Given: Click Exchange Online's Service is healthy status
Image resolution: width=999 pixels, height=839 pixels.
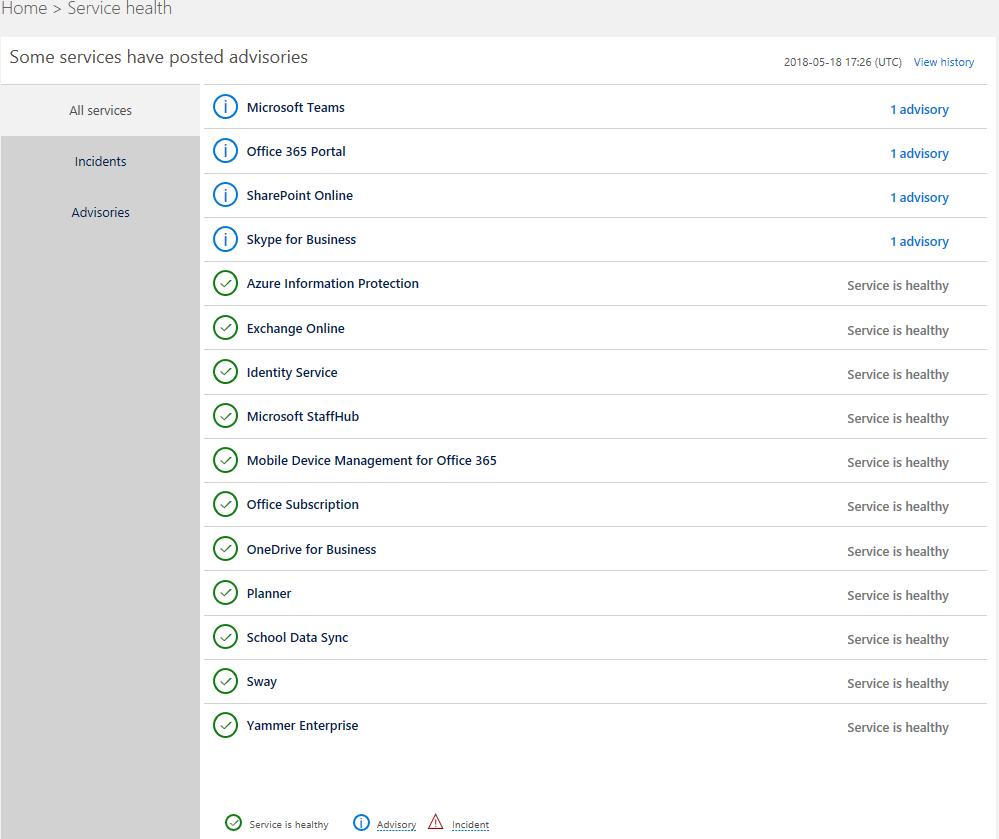Looking at the screenshot, I should 898,330.
